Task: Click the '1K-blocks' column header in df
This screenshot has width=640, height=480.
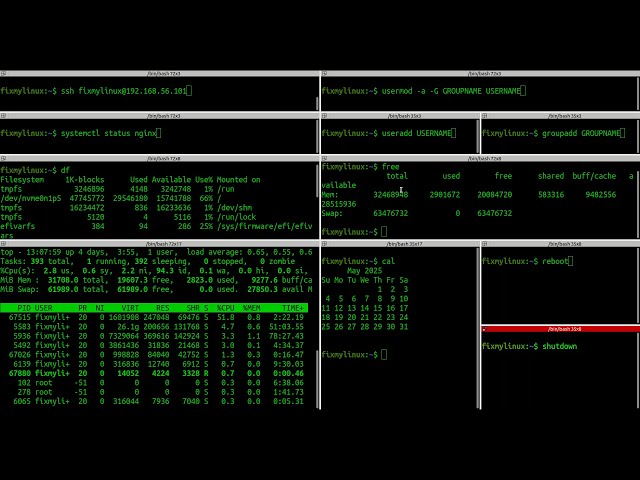Action: tap(84, 180)
